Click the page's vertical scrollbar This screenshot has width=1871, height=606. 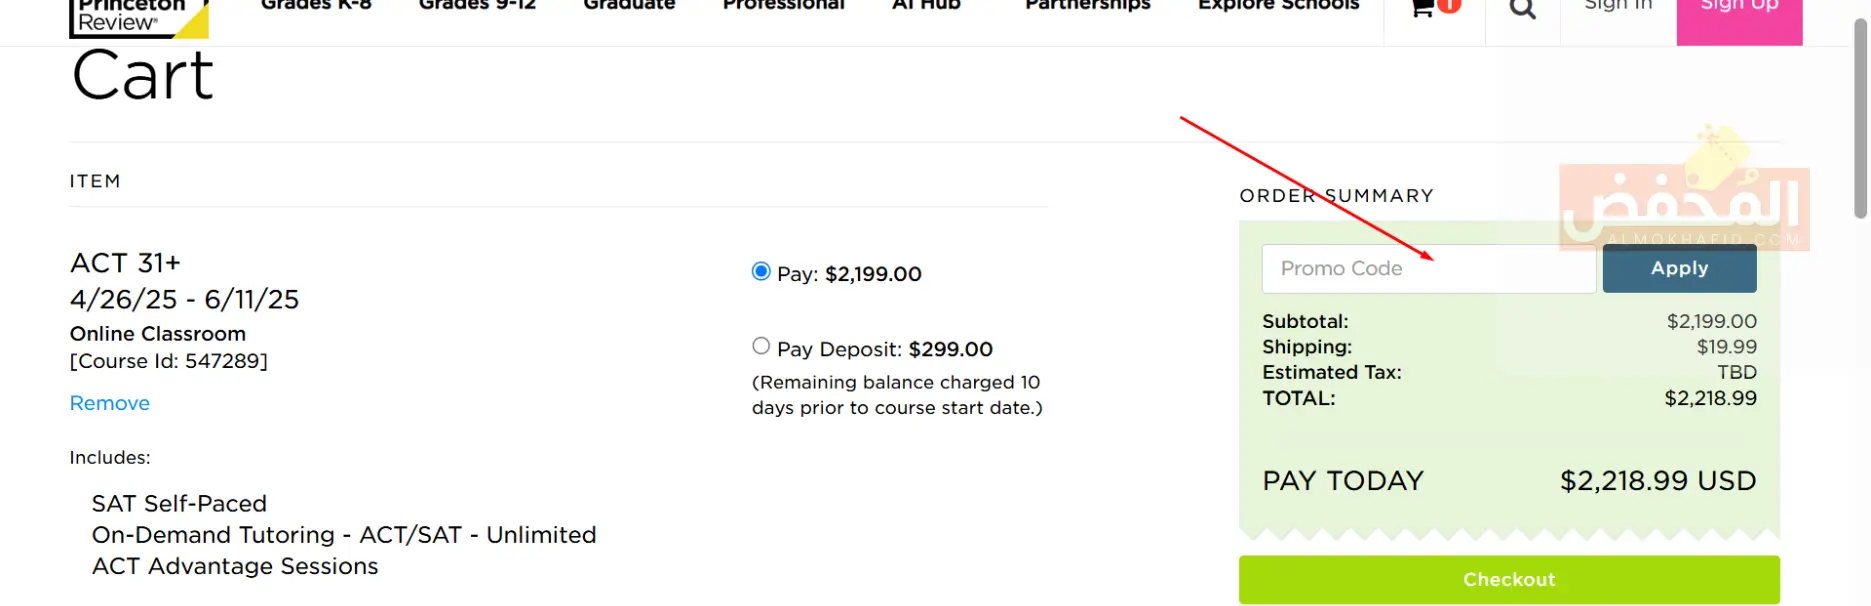[x=1860, y=120]
